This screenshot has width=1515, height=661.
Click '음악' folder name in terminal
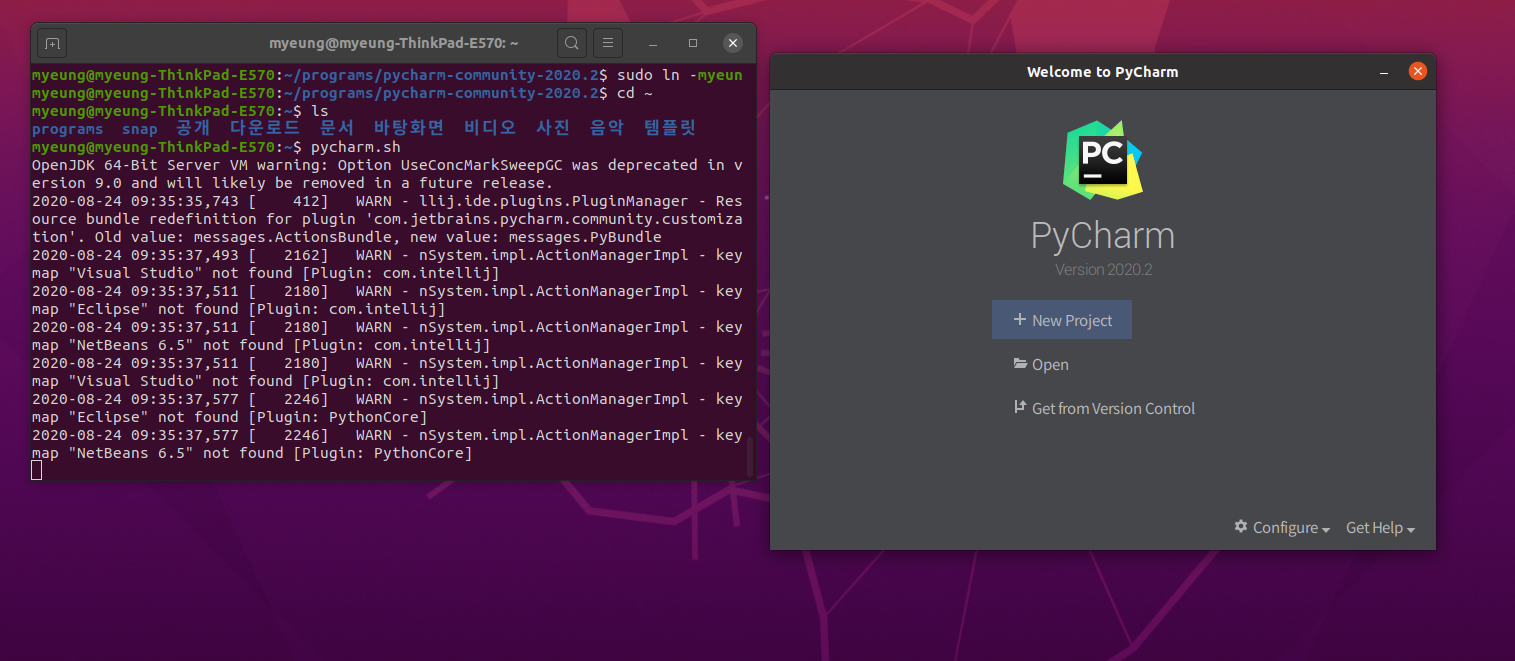(607, 128)
